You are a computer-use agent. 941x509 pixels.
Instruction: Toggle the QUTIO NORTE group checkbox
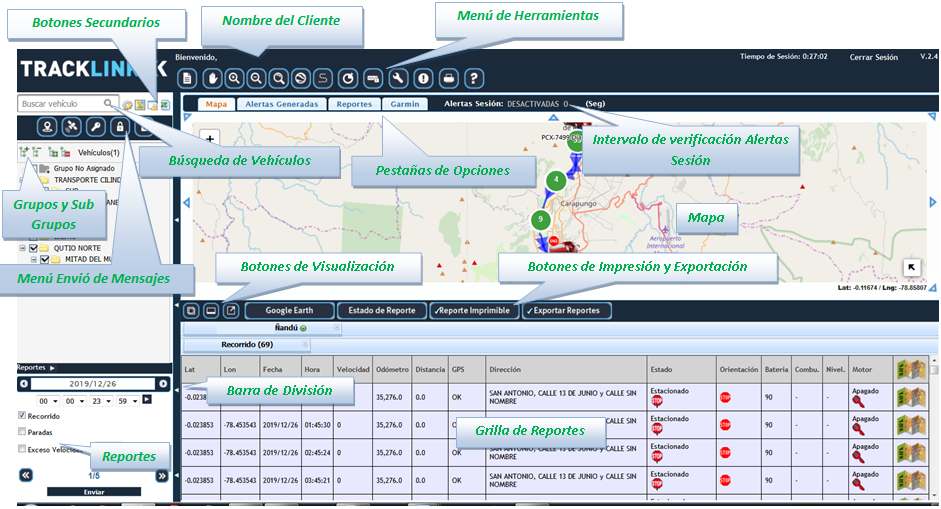(x=34, y=247)
